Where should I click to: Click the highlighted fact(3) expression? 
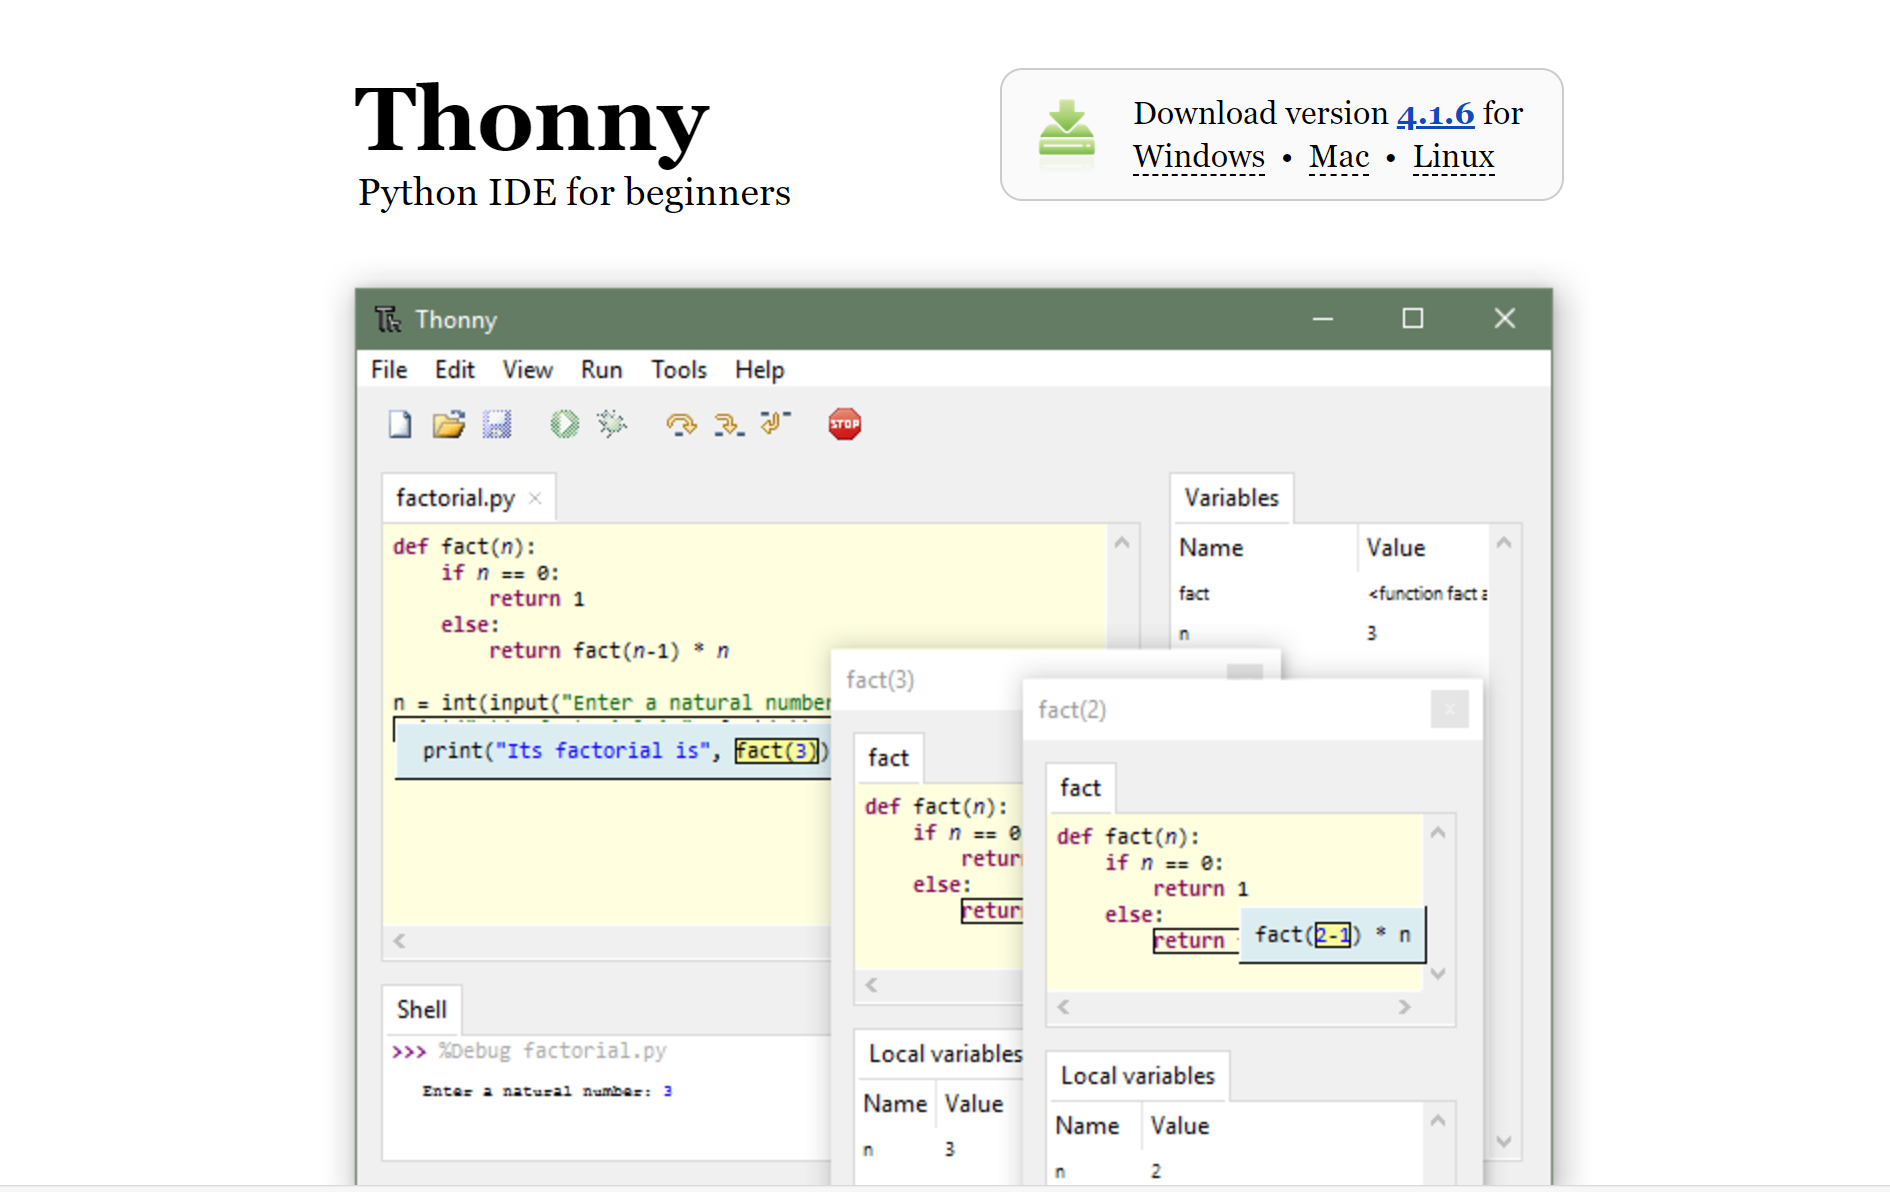[777, 751]
